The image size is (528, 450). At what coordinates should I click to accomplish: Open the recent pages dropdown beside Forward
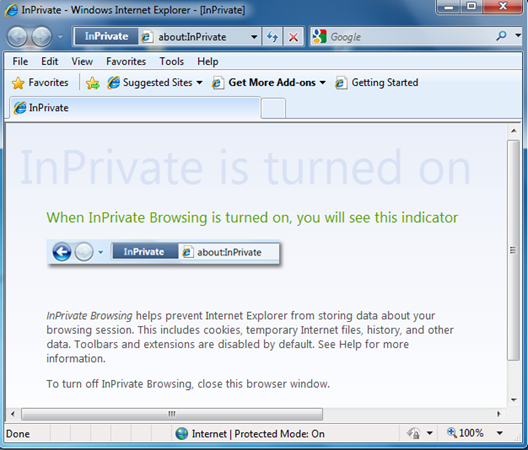pos(60,36)
